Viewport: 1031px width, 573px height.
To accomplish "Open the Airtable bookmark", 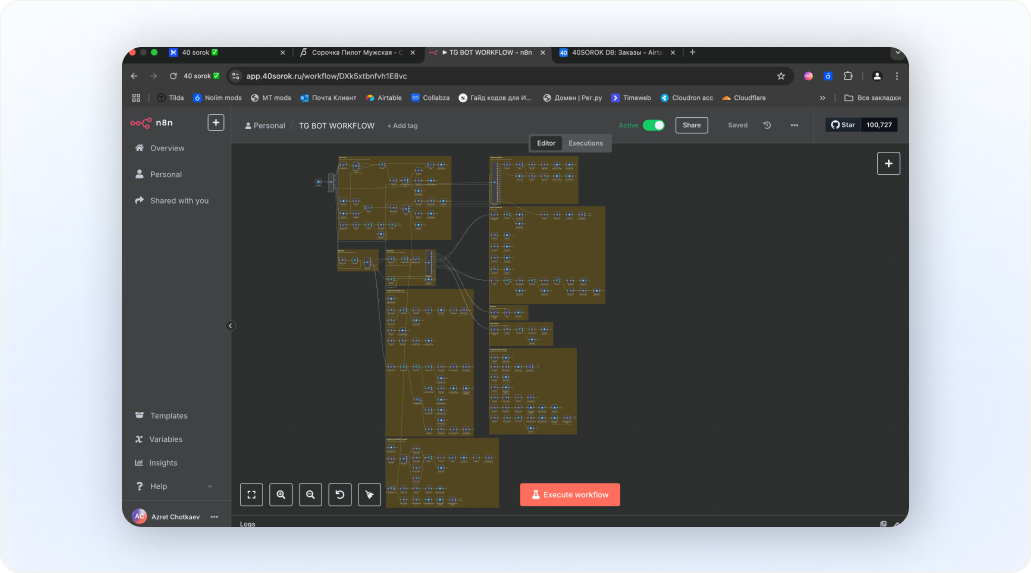I will (x=383, y=98).
